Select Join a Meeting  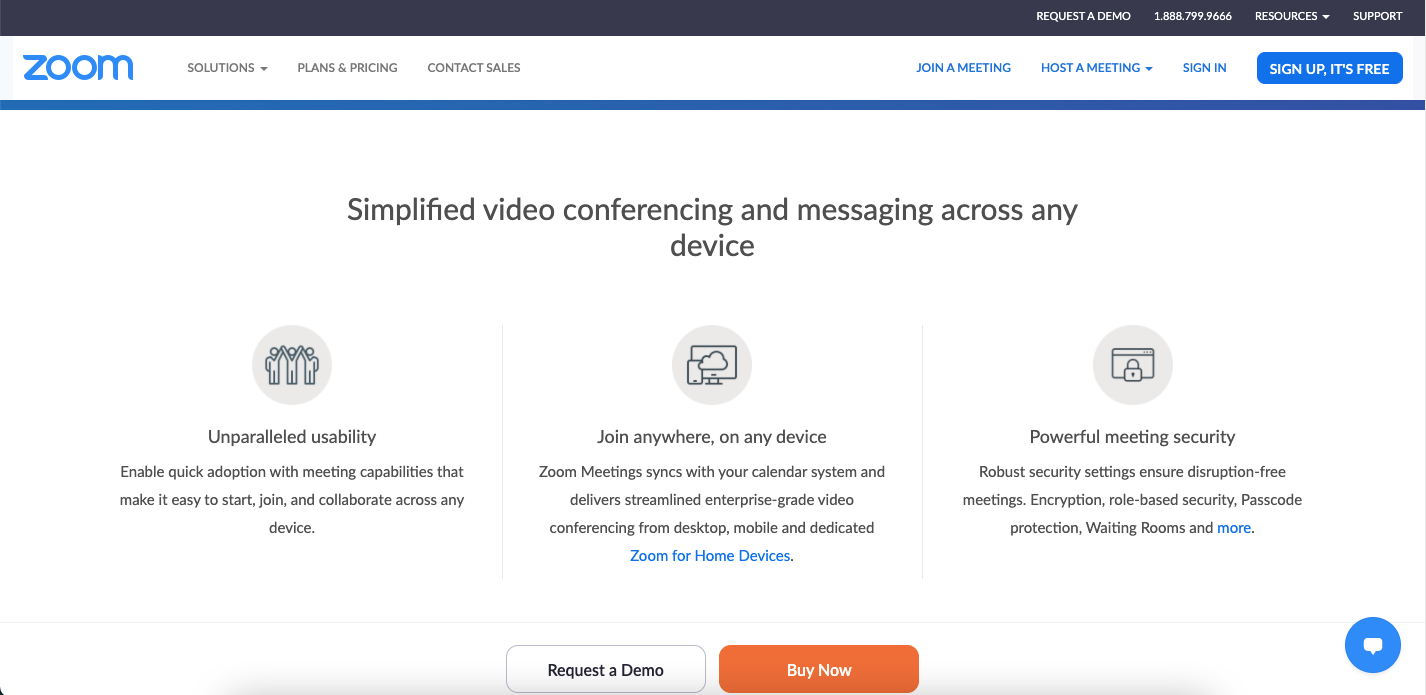963,67
